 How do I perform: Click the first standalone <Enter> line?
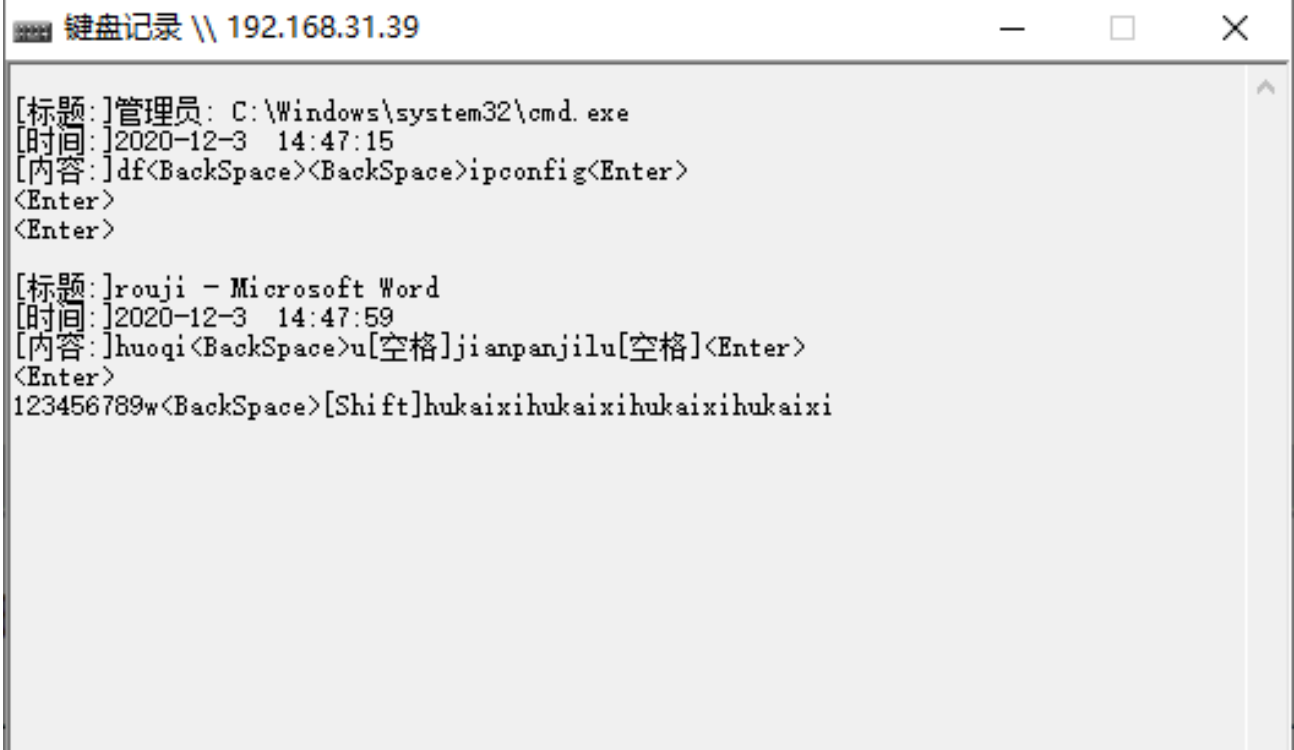pyautogui.click(x=63, y=201)
